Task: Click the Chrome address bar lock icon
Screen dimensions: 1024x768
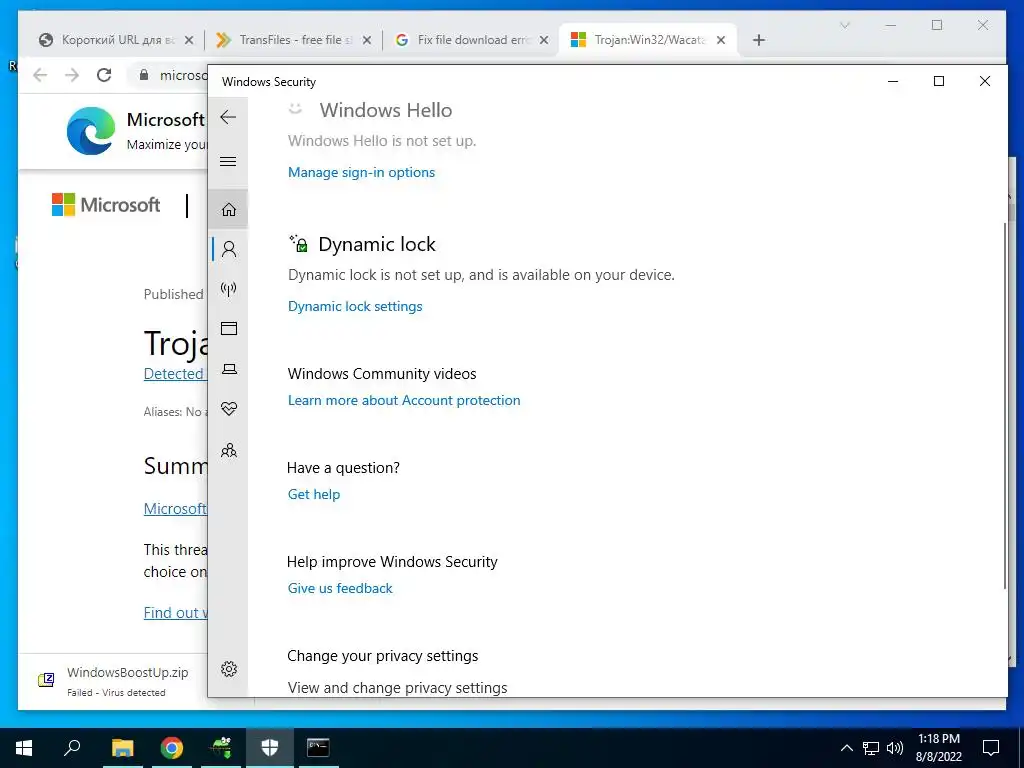Action: (144, 75)
